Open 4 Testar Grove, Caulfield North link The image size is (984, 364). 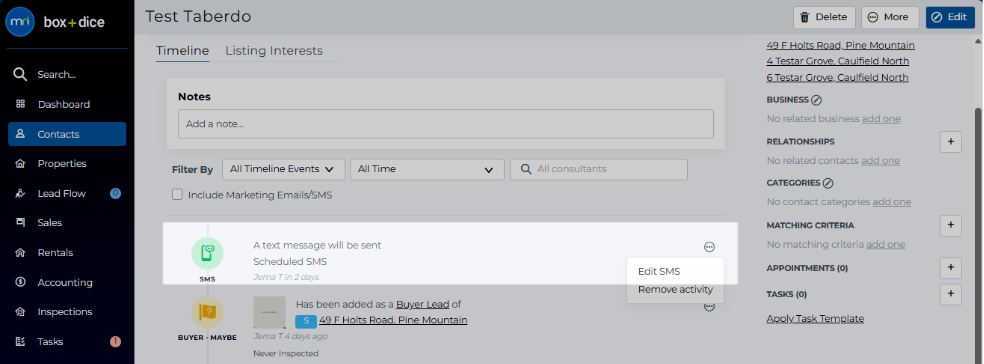tap(838, 62)
